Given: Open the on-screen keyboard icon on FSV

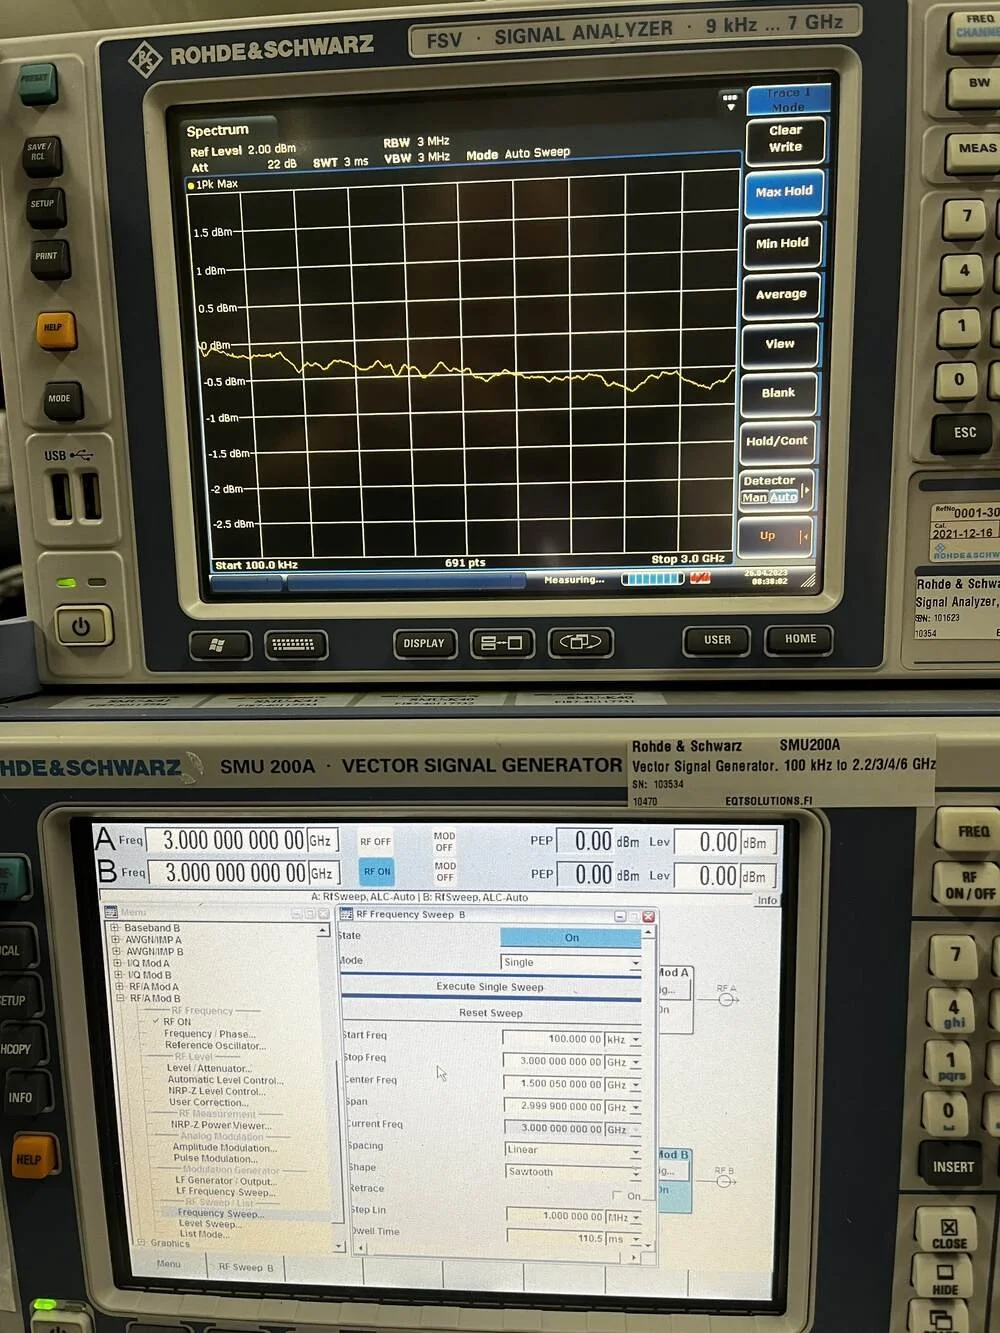Looking at the screenshot, I should (294, 645).
